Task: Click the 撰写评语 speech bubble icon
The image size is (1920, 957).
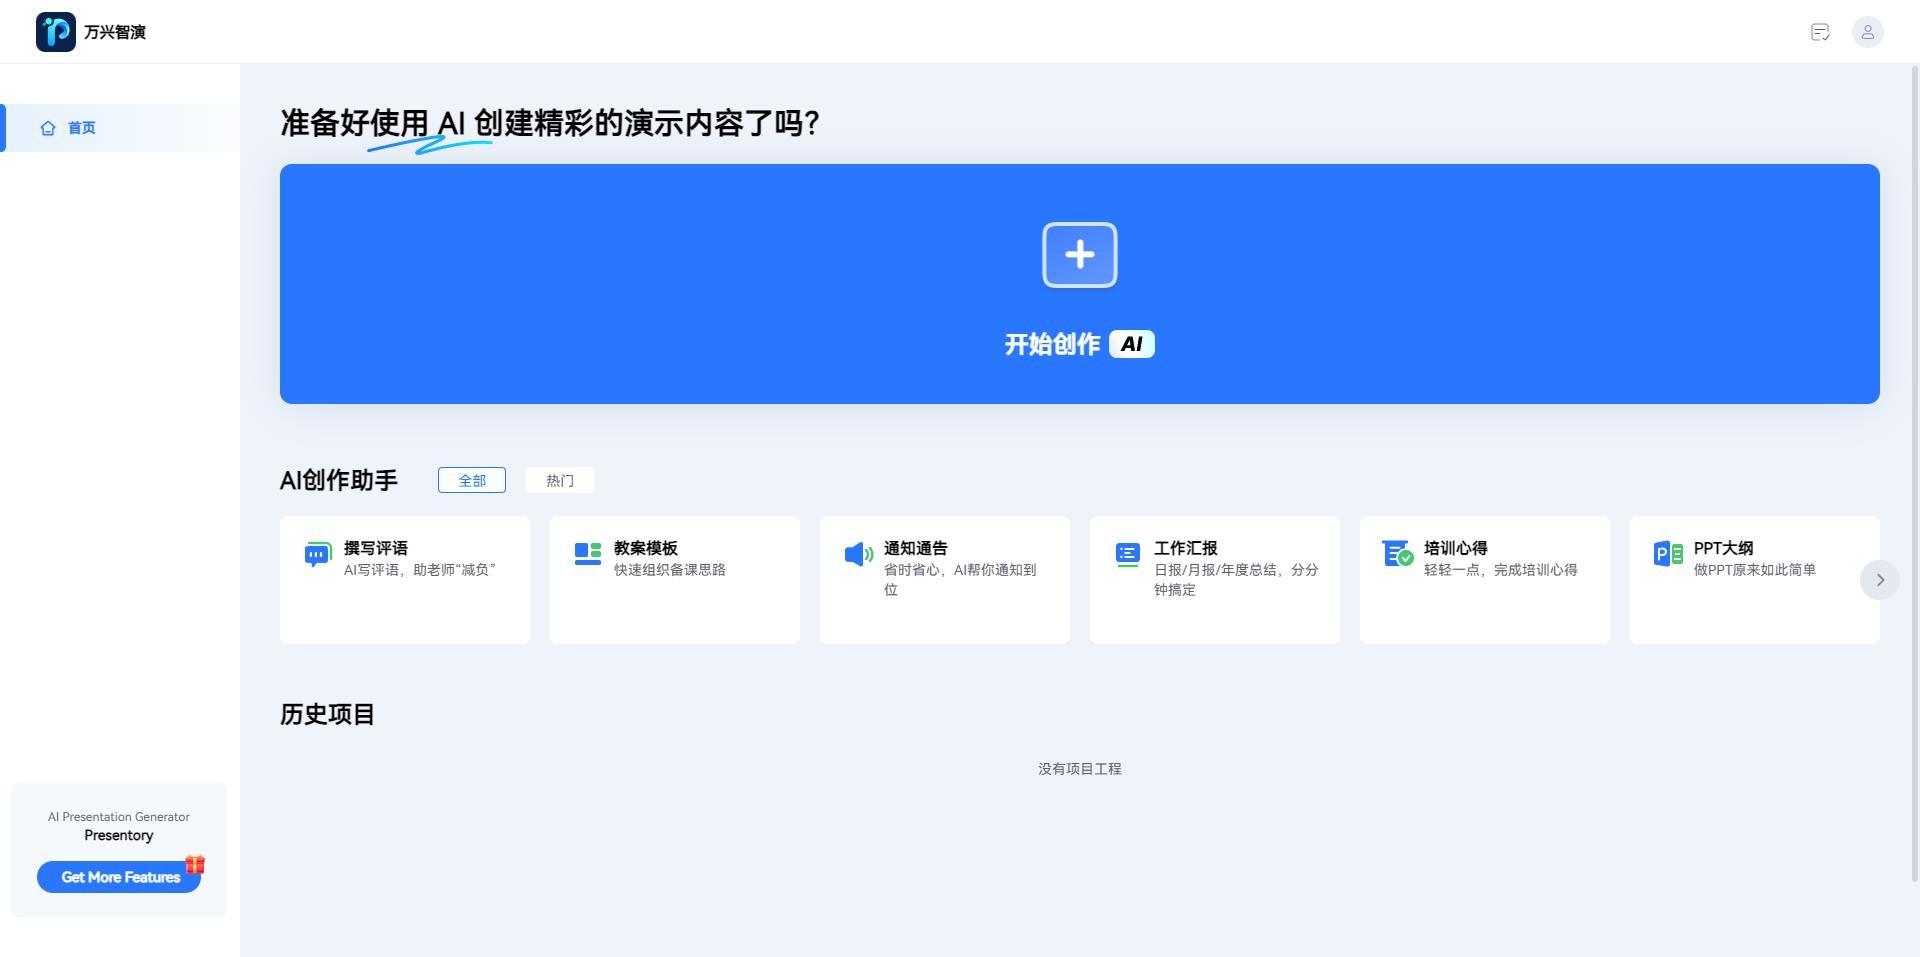Action: coord(317,555)
